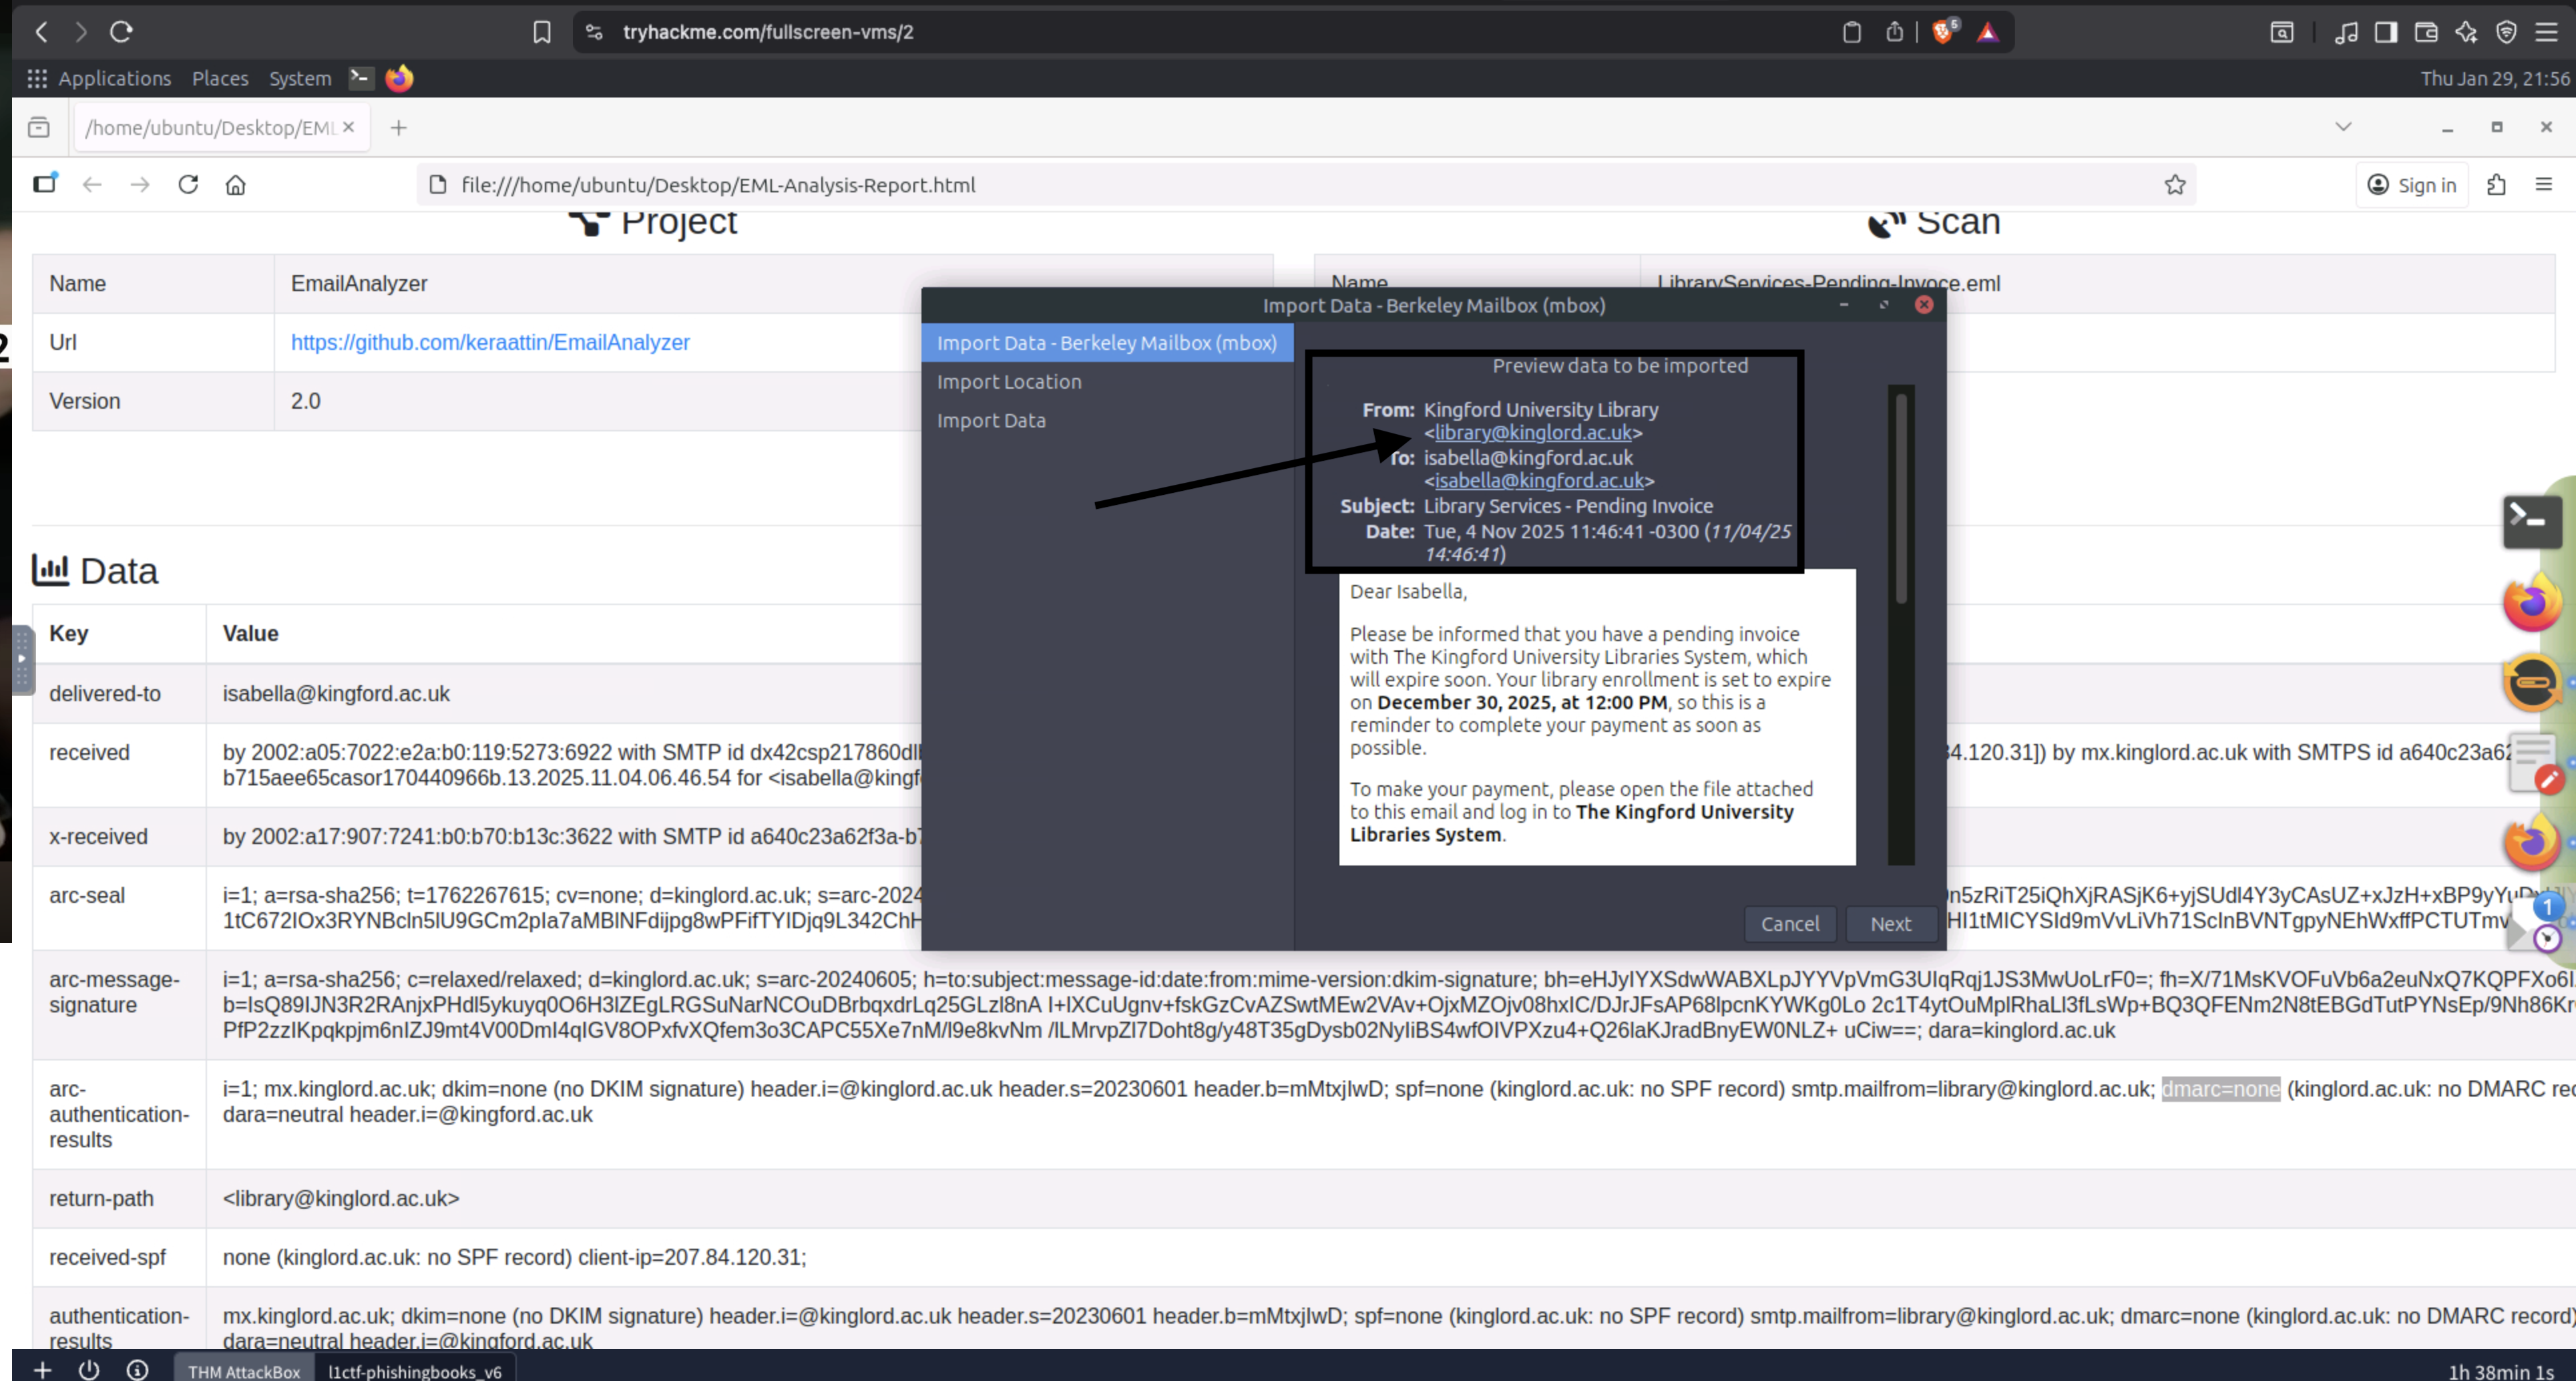Click the outer browser back arrow
This screenshot has width=2576, height=1381.
(41, 32)
